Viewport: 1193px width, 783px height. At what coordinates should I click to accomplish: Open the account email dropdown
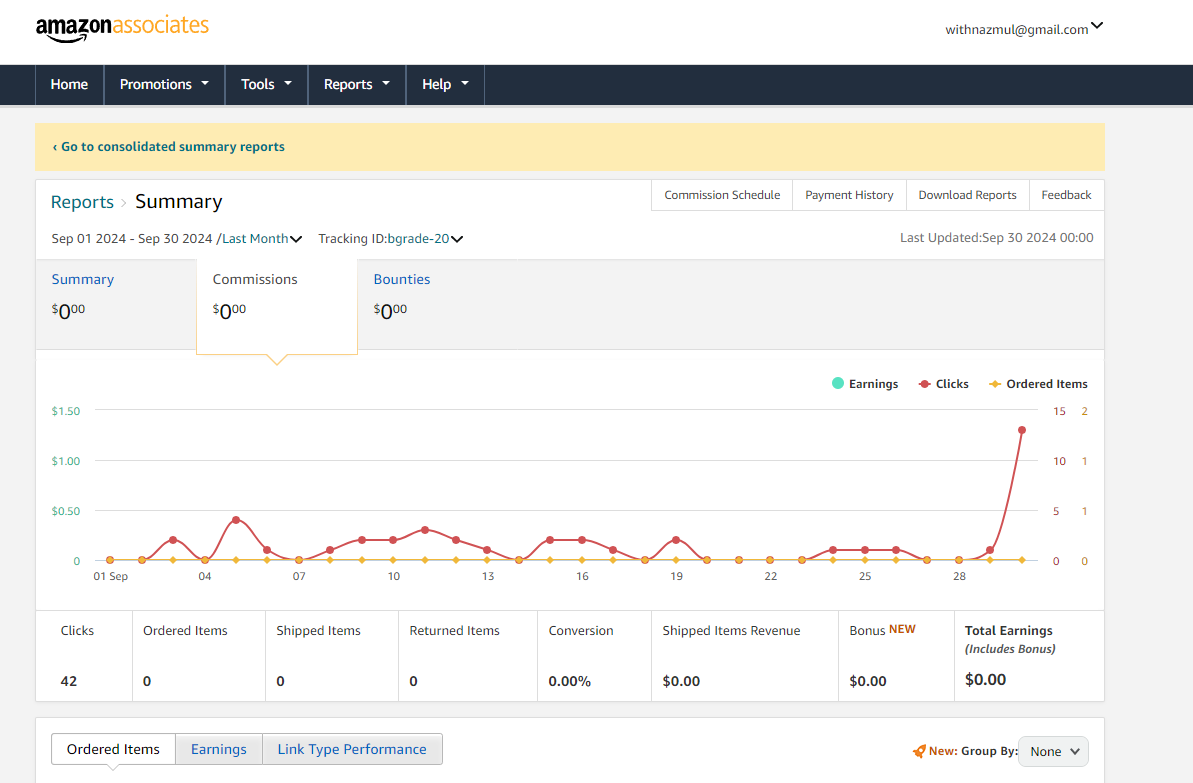pos(1024,28)
